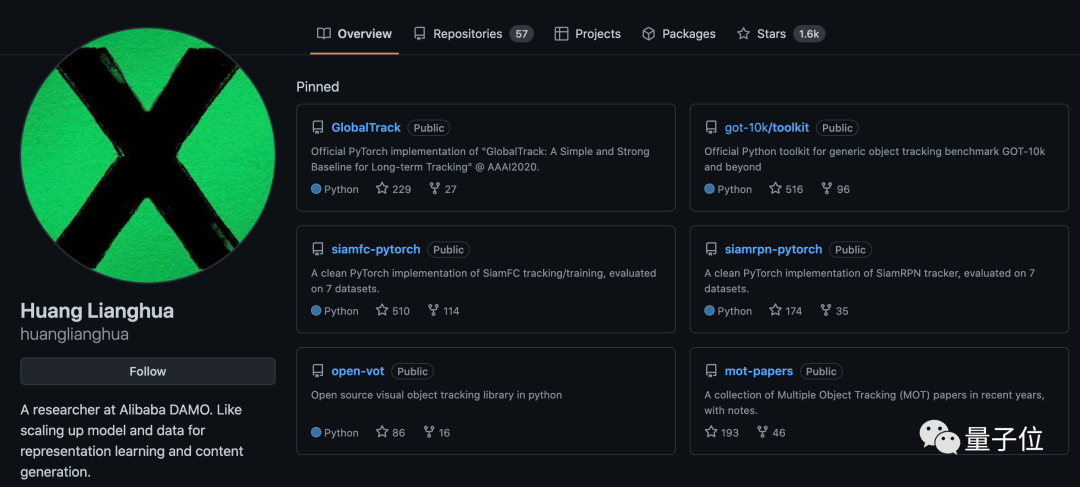Open the open-vot repository
This screenshot has height=487, width=1080.
(x=357, y=371)
